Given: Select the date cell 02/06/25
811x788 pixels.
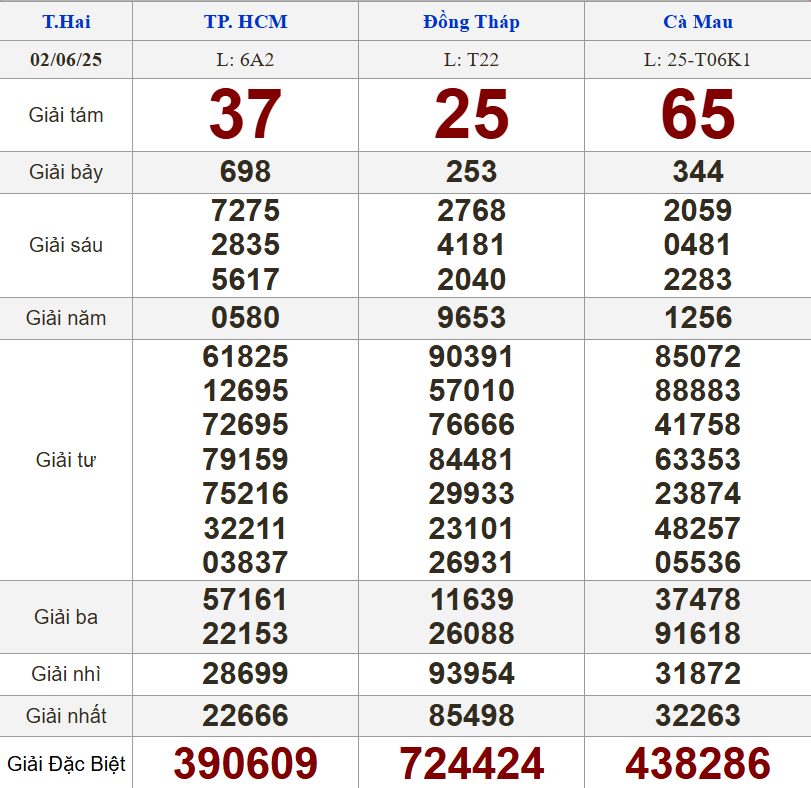Looking at the screenshot, I should coord(66,60).
